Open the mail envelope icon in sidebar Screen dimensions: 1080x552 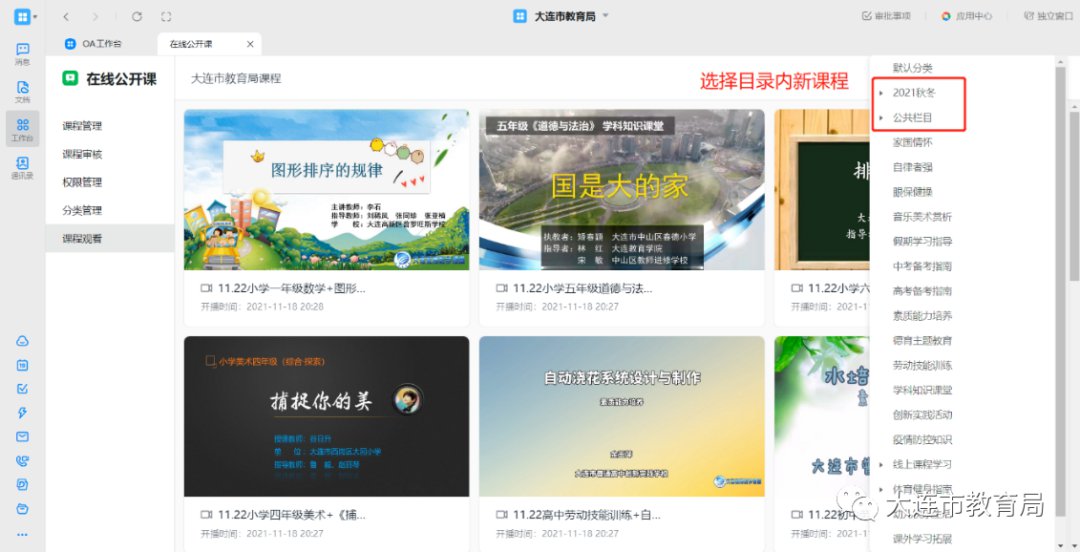23,437
